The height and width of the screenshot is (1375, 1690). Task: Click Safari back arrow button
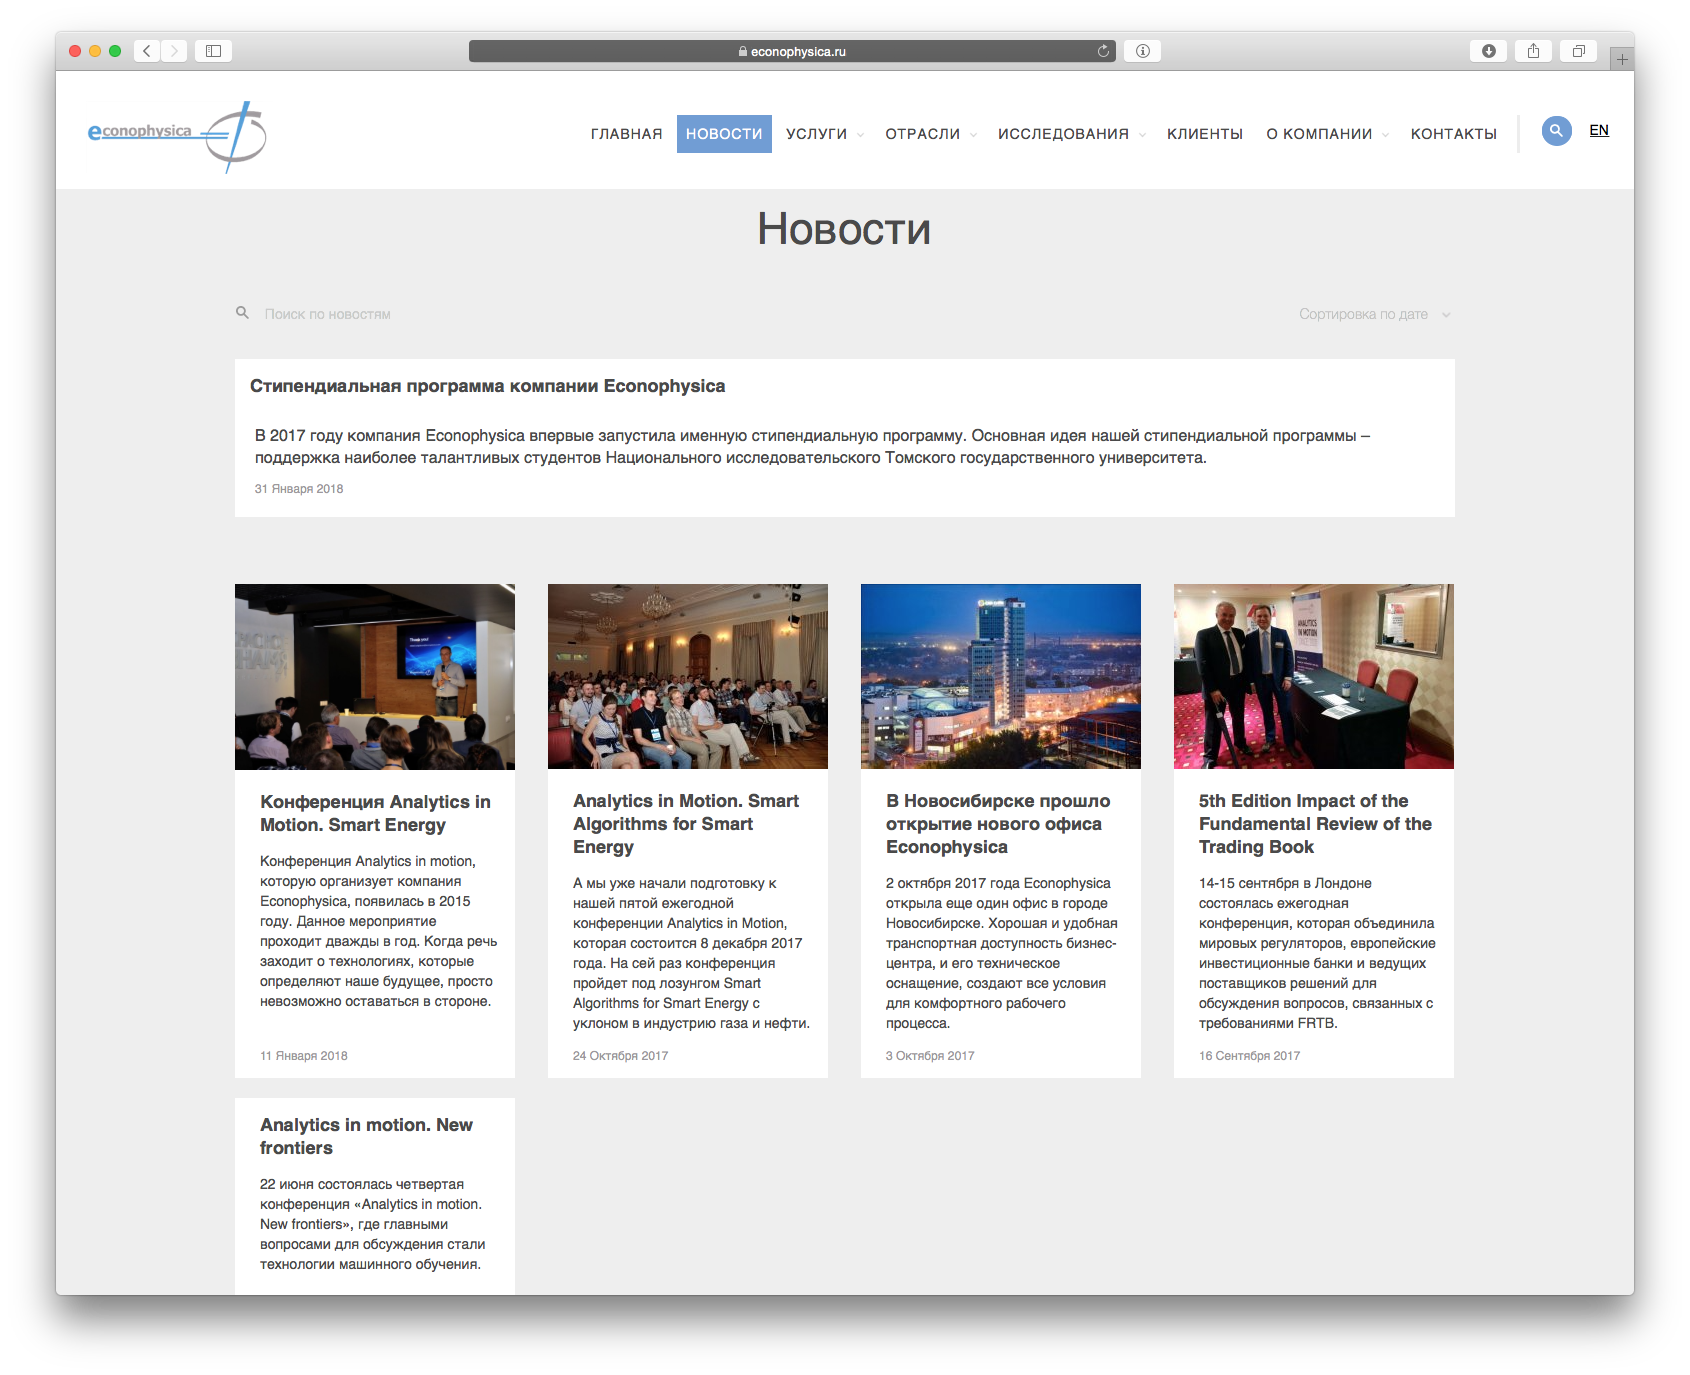(147, 51)
